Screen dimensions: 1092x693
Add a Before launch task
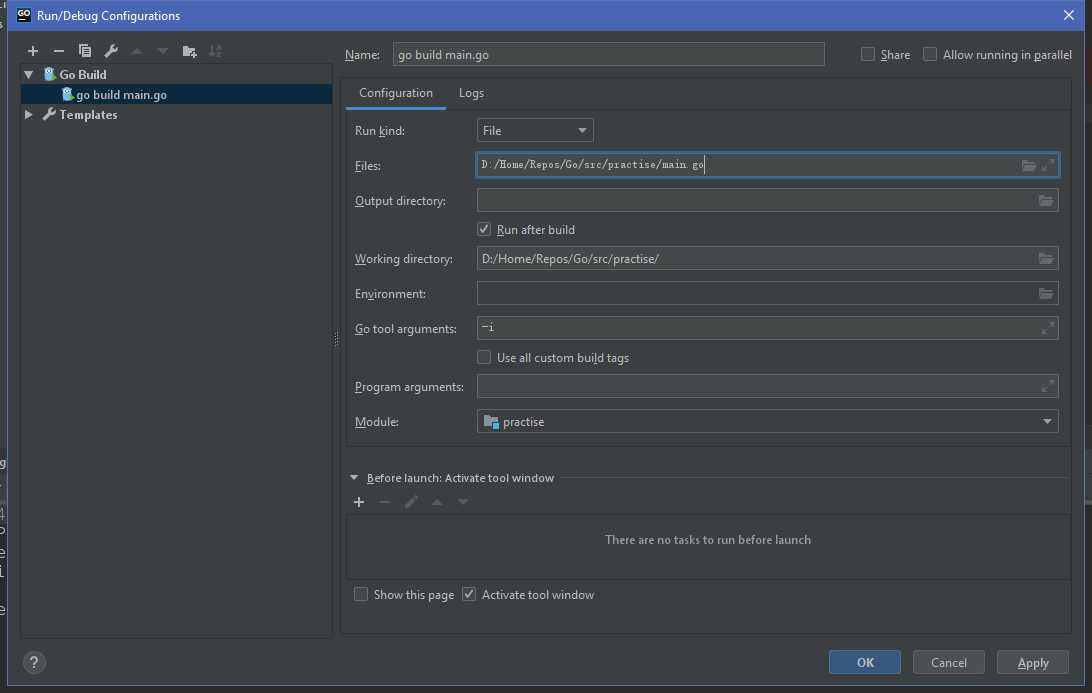click(359, 502)
